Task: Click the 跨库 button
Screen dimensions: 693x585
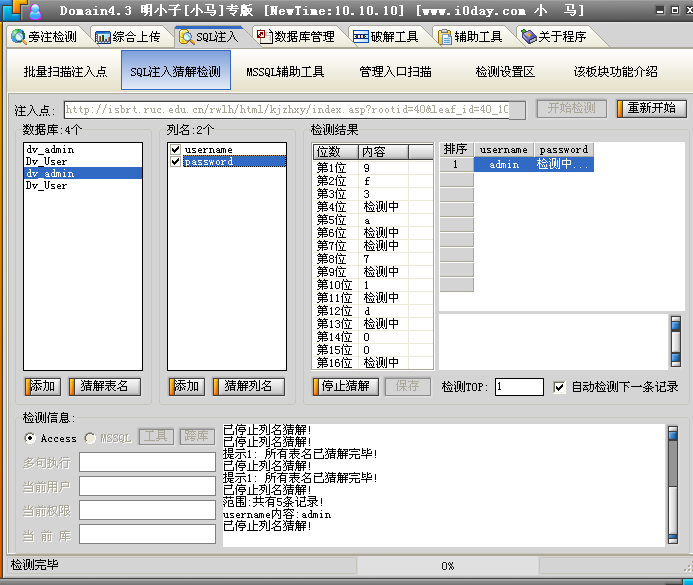Action: tap(197, 437)
